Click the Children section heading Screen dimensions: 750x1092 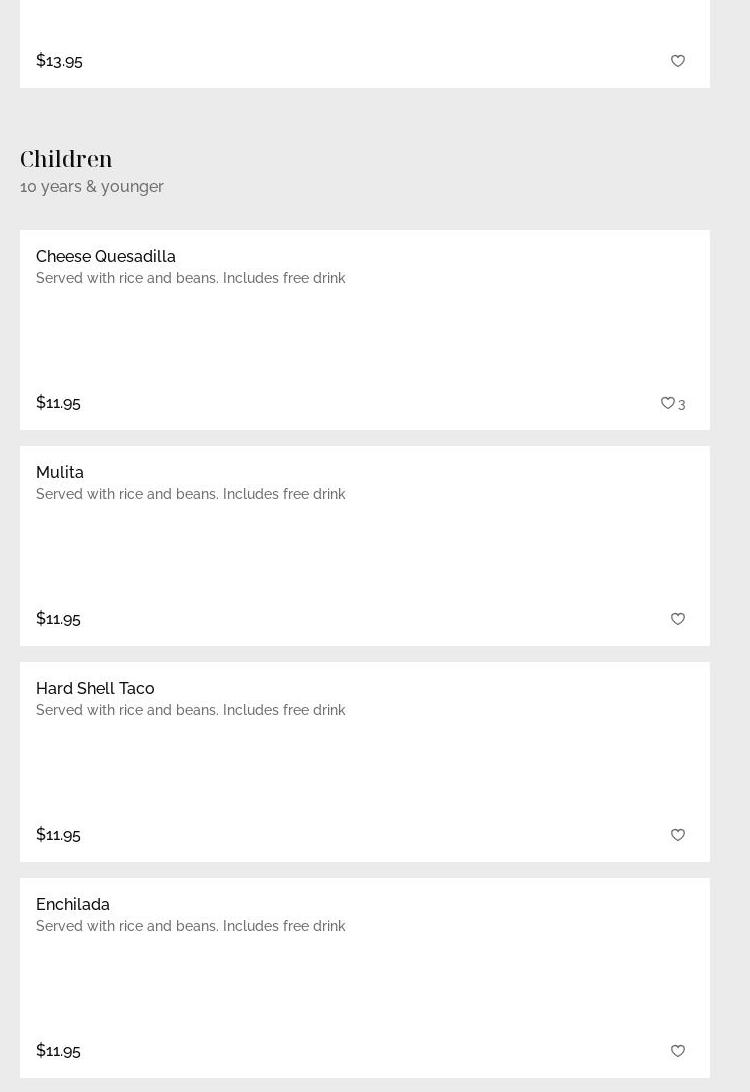(x=66, y=158)
